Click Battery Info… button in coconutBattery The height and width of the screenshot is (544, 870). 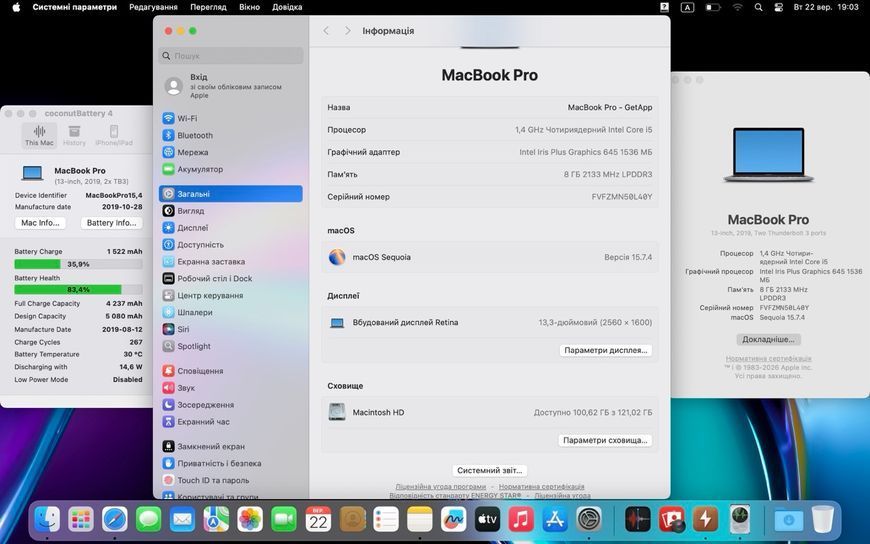click(112, 223)
